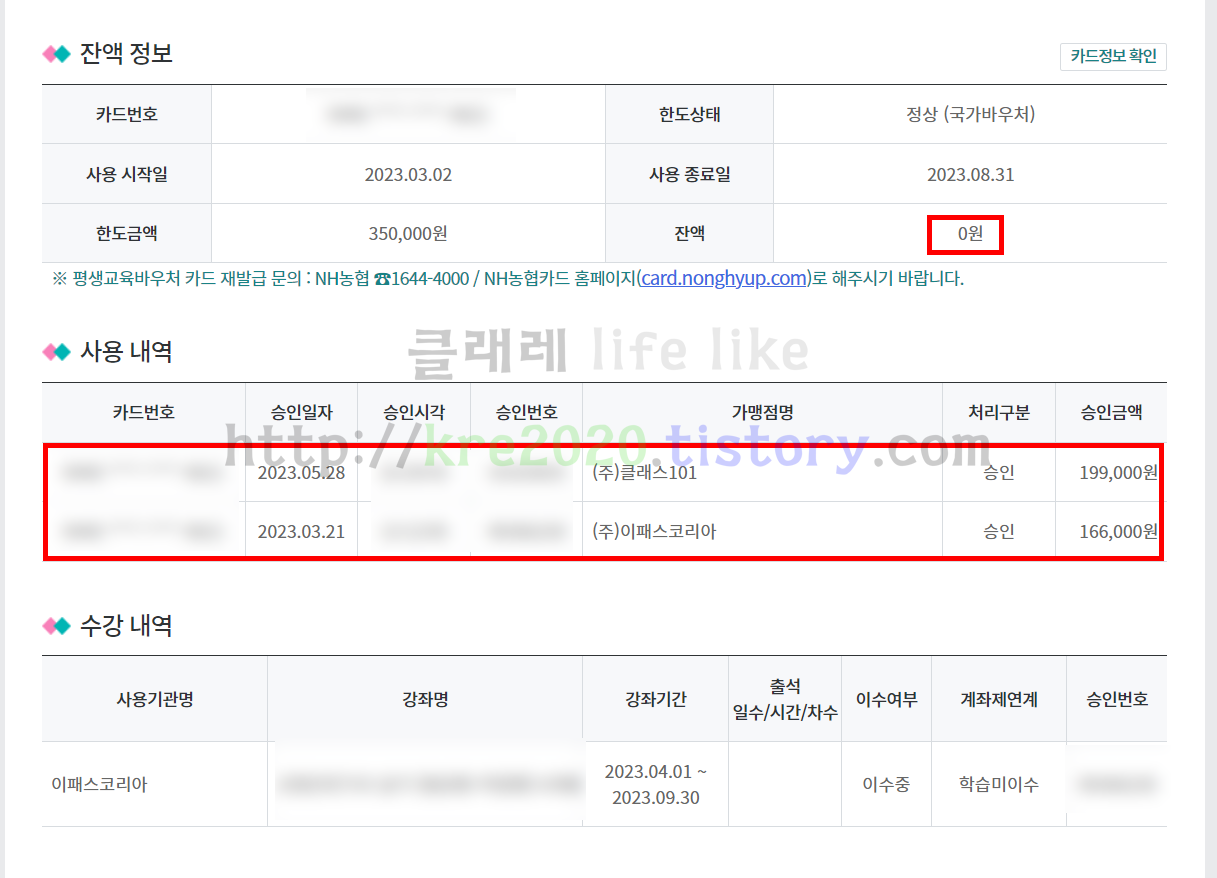The height and width of the screenshot is (878, 1217).
Task: Click the 잔액 정보 section heading
Action: coord(126,53)
